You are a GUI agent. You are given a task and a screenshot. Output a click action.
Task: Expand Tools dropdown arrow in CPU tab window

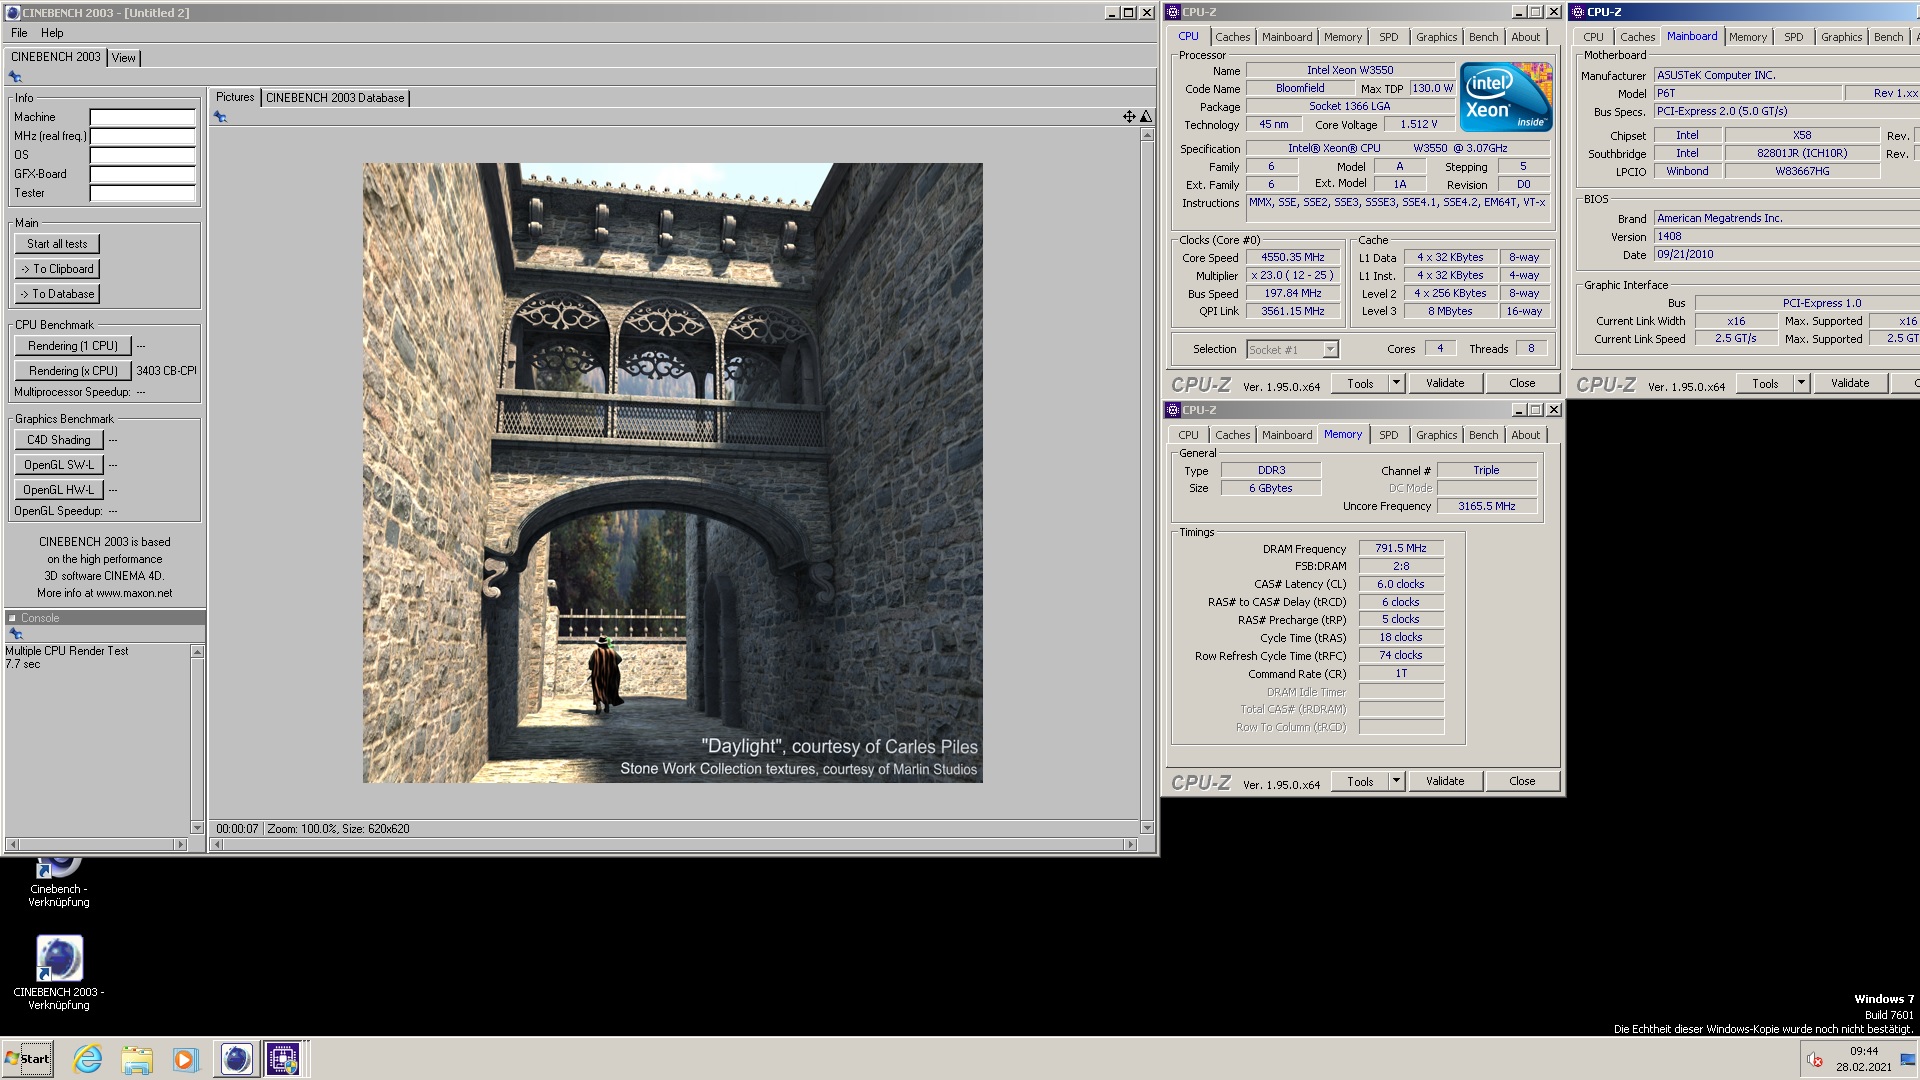pos(1396,383)
